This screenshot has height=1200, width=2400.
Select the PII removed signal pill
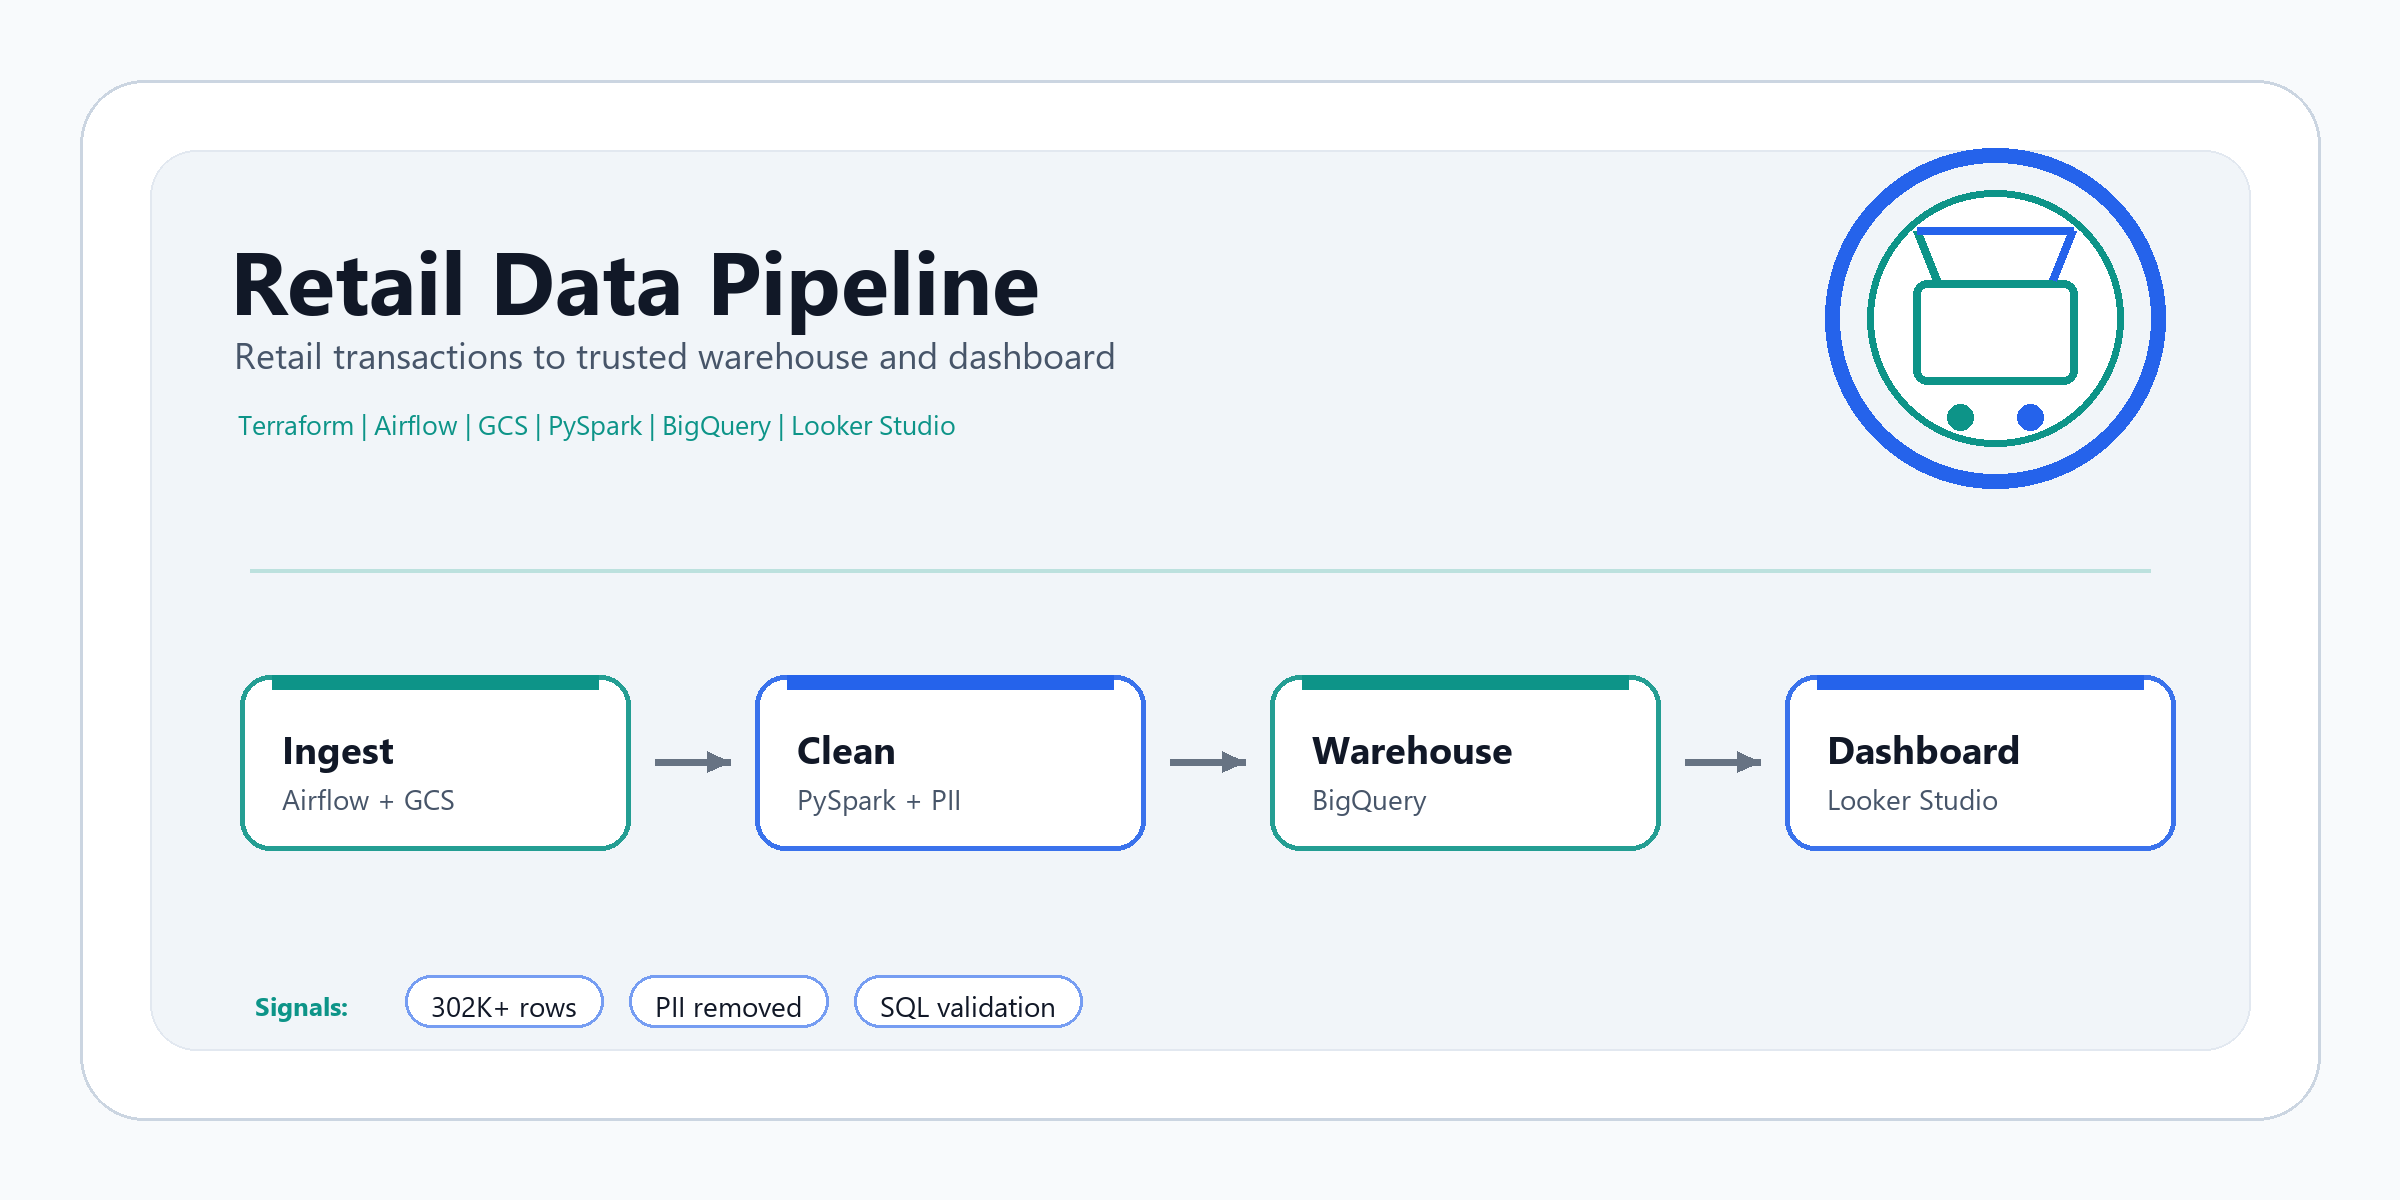(728, 1002)
